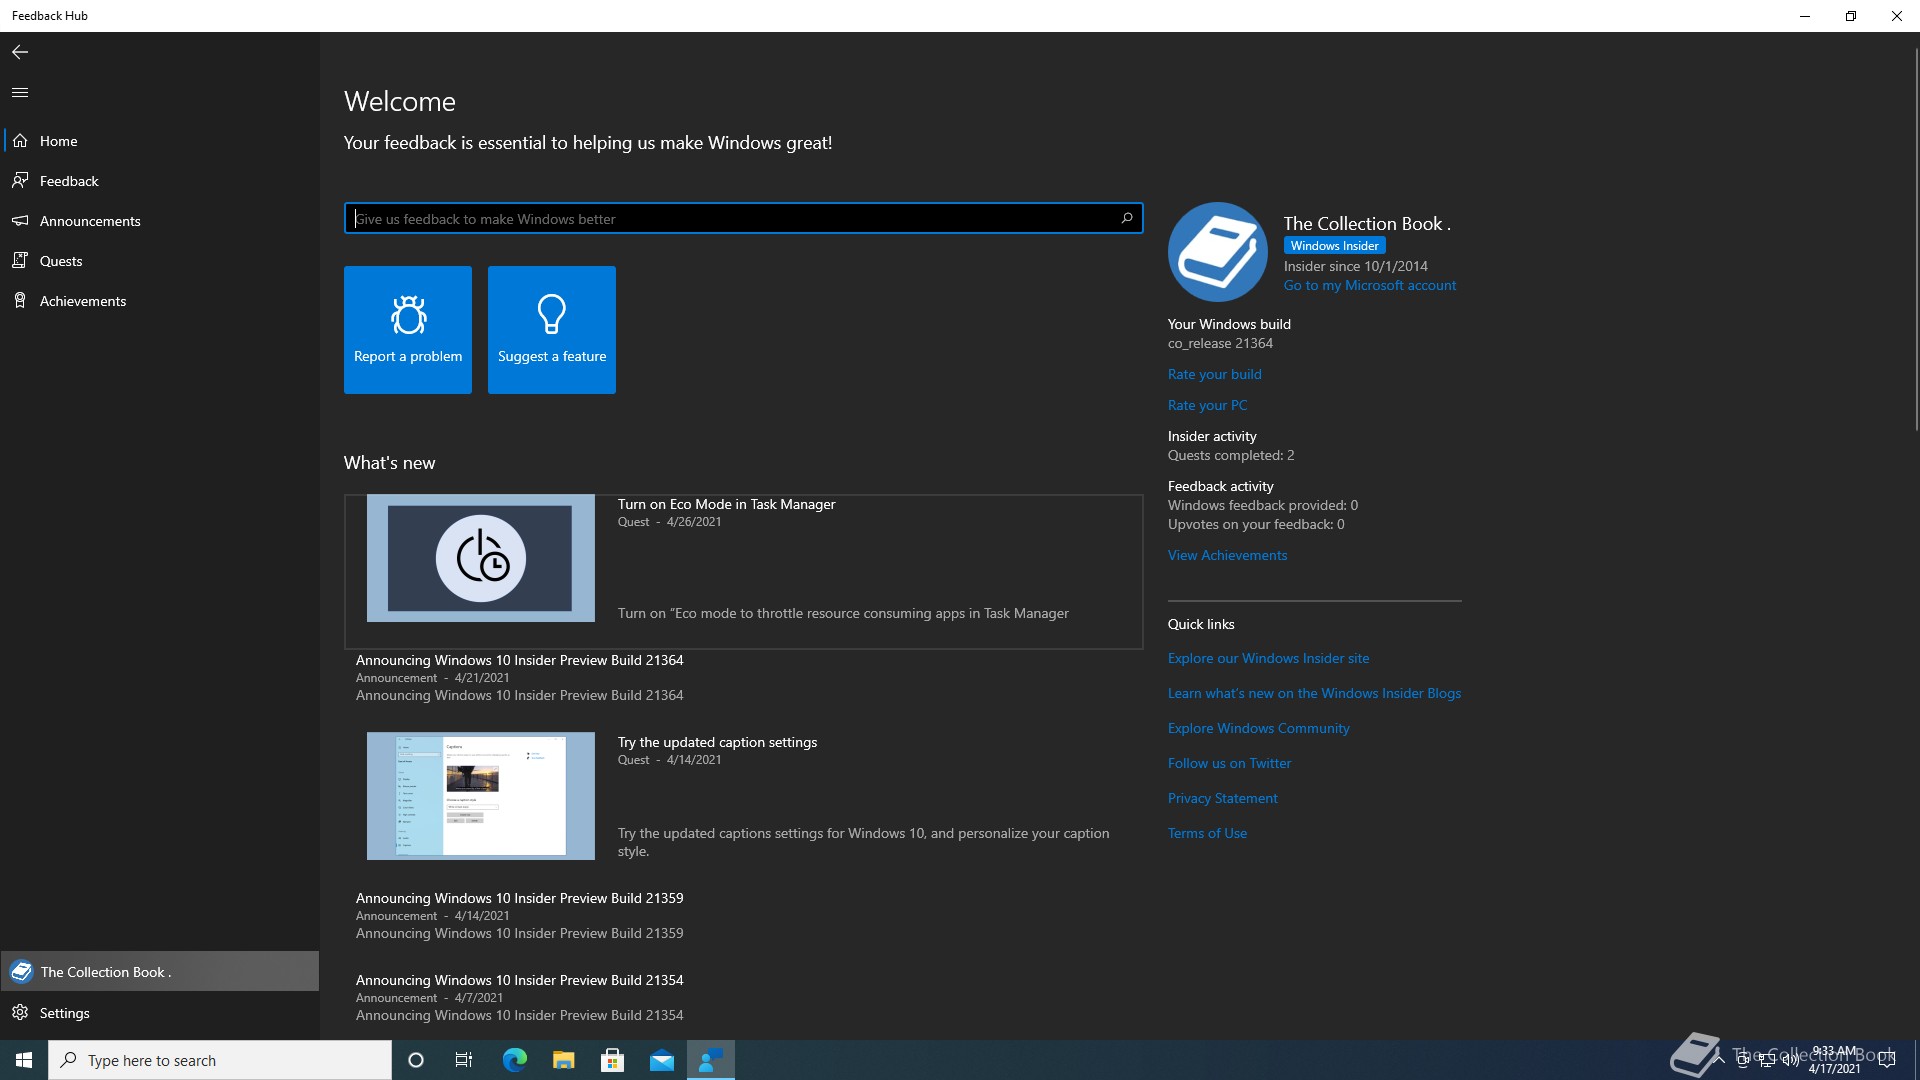Screen dimensions: 1920x1080
Task: Click The Collection Book profile avatar
Action: click(x=1218, y=252)
